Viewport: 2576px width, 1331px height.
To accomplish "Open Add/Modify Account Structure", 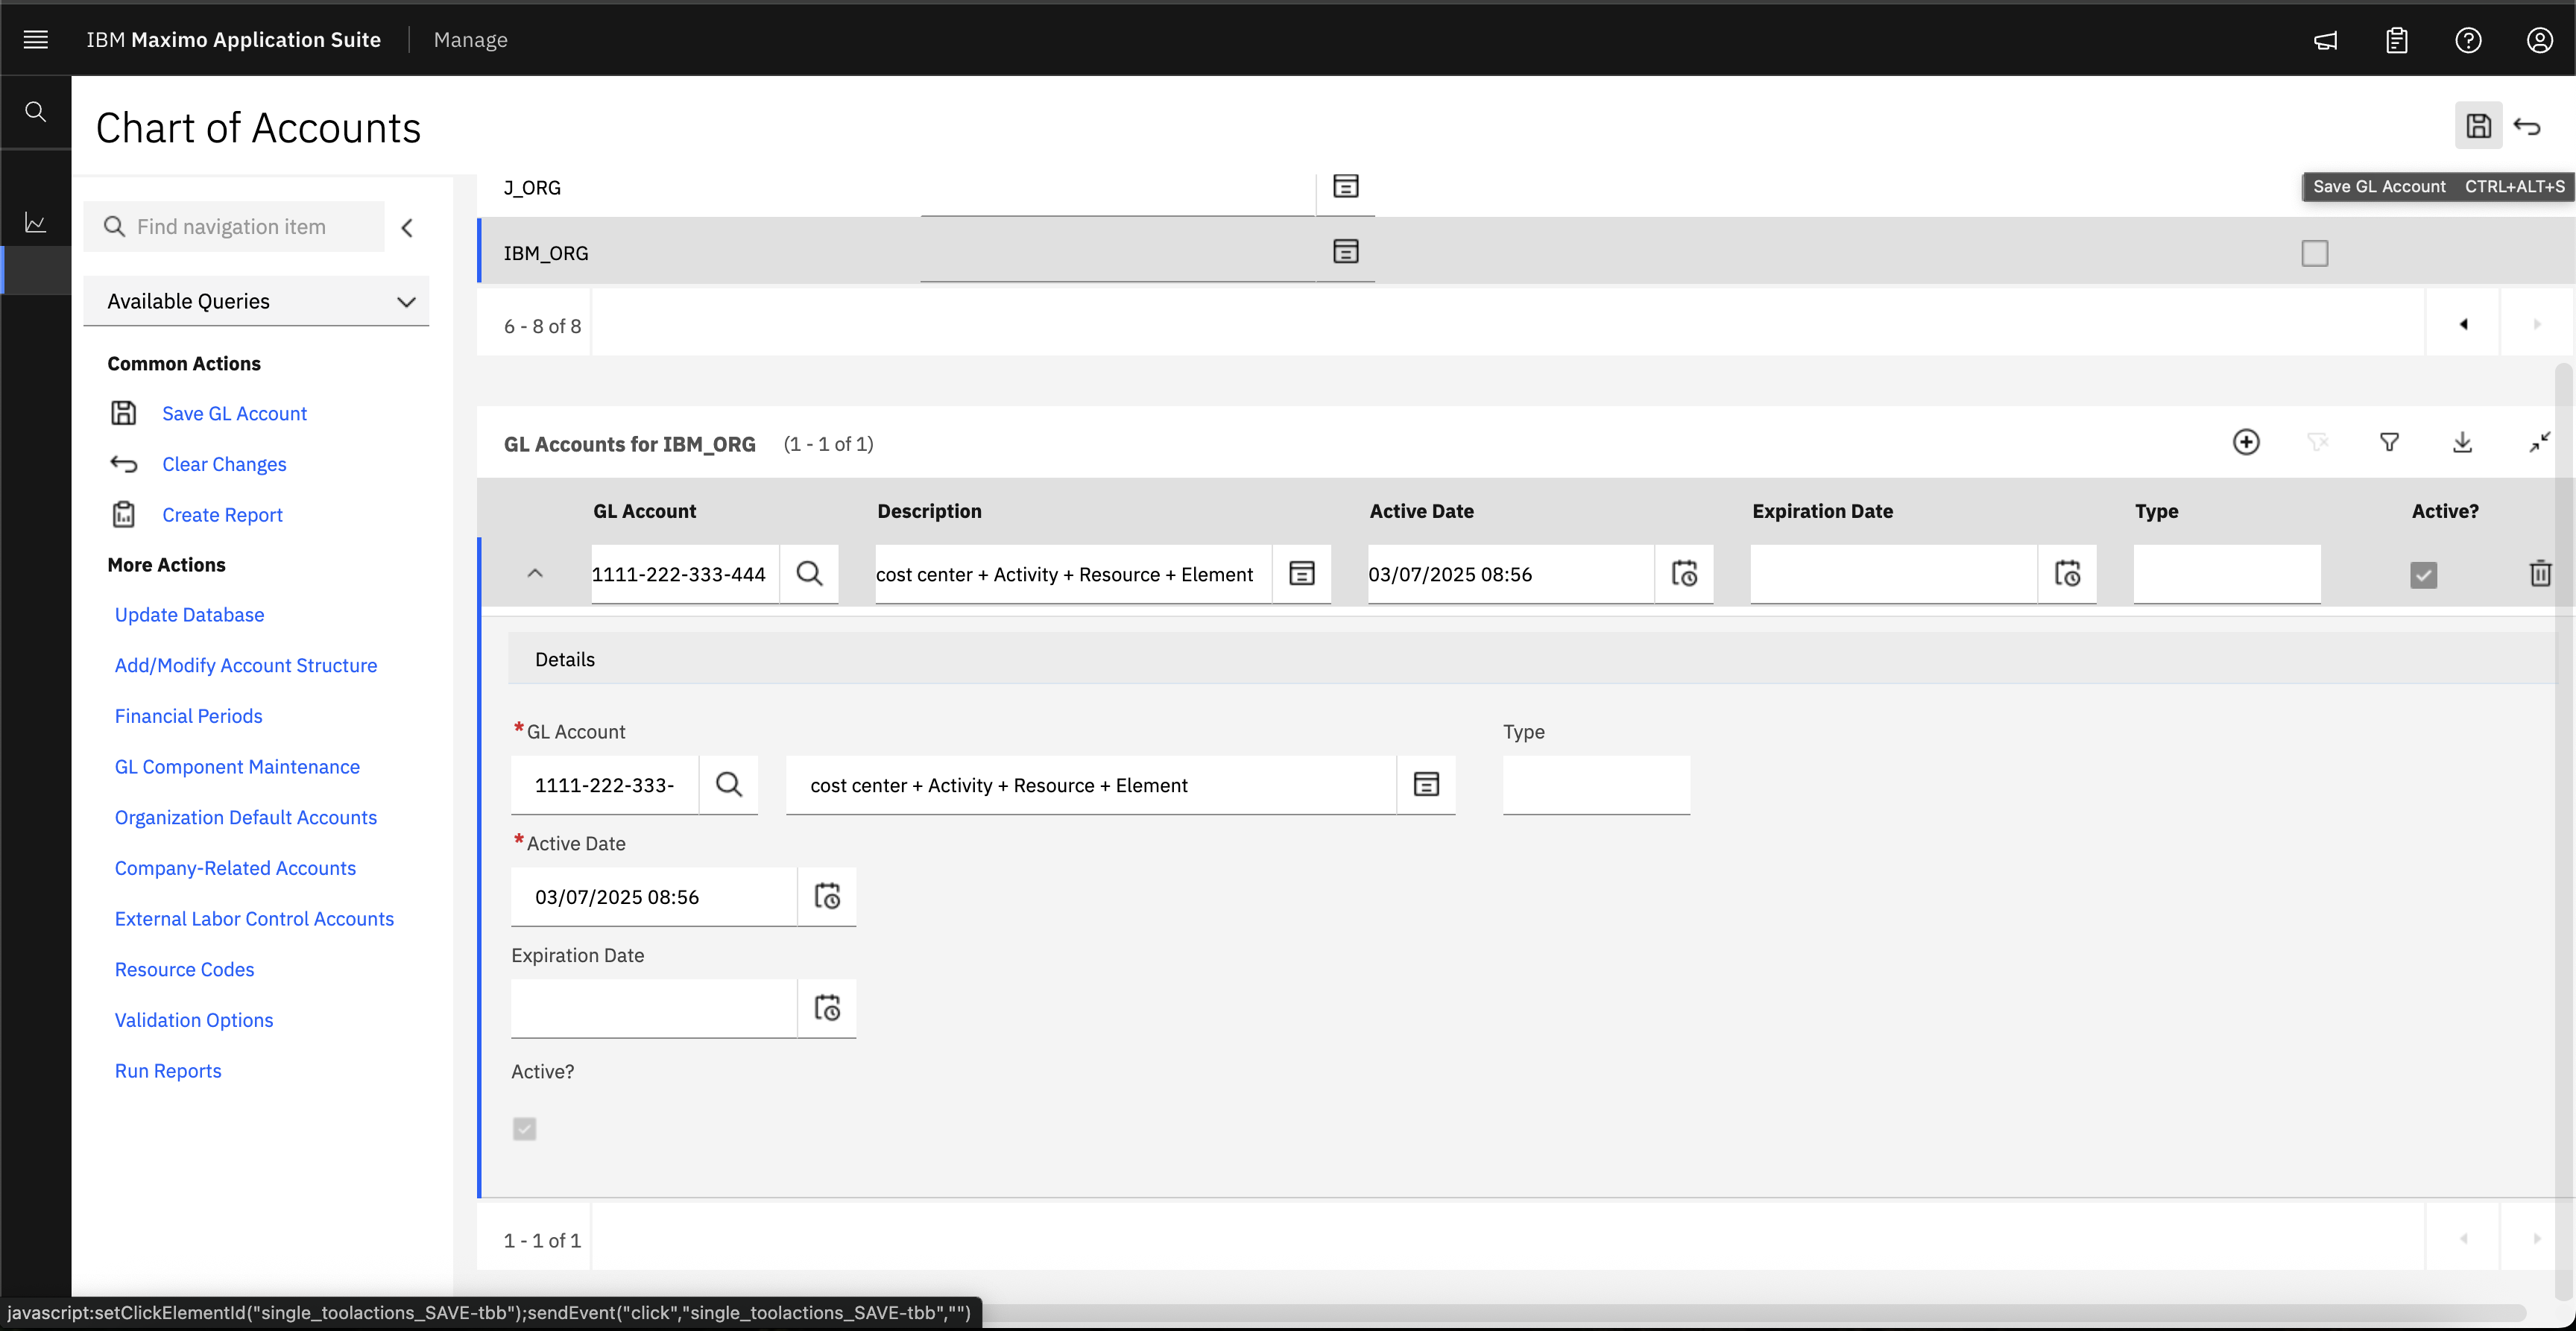I will 246,666.
